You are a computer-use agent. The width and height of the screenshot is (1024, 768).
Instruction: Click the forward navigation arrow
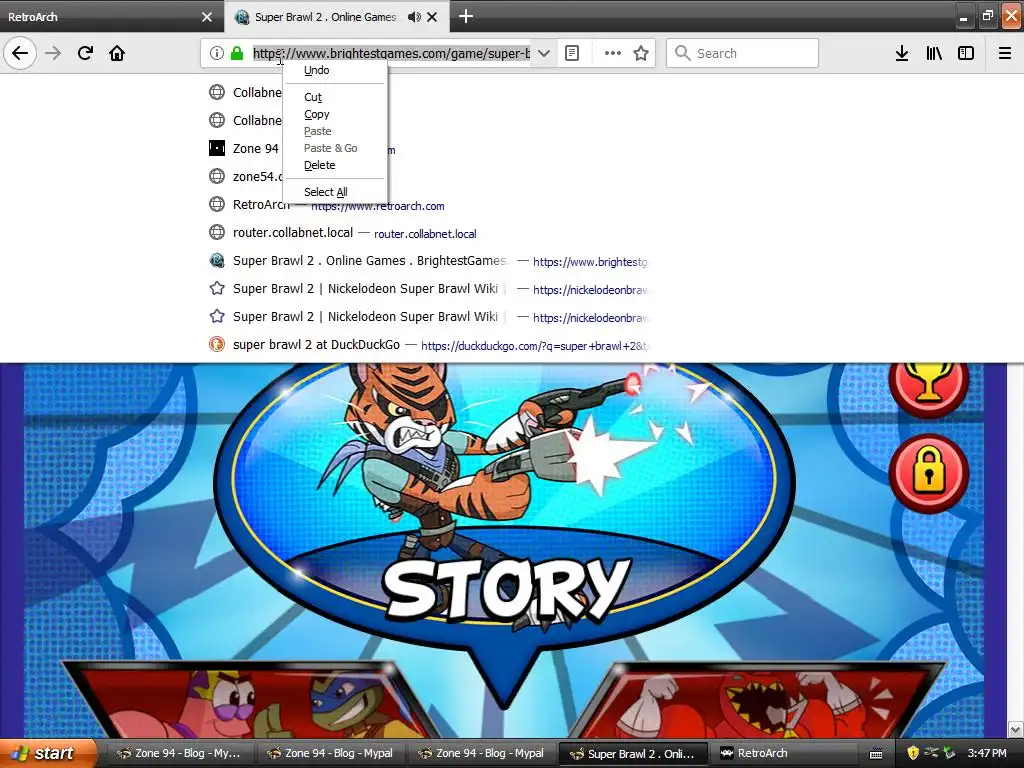[53, 53]
